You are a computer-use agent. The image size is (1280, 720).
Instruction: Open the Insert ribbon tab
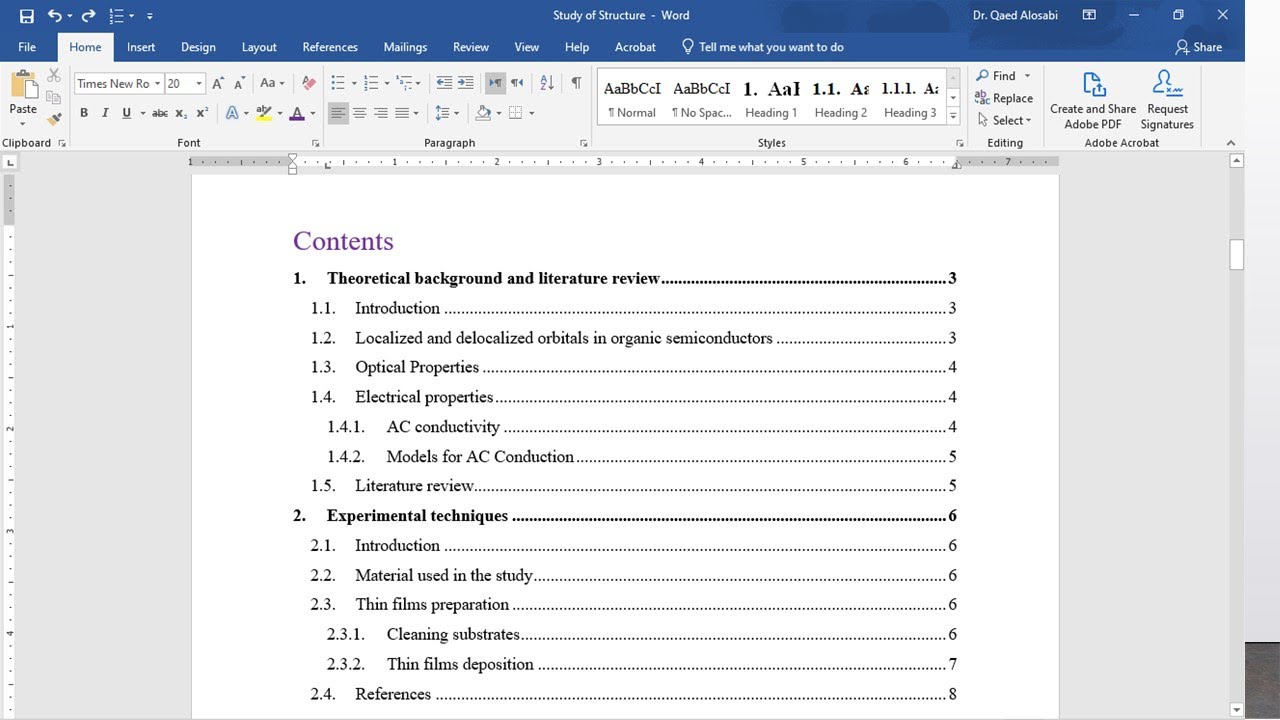click(141, 47)
